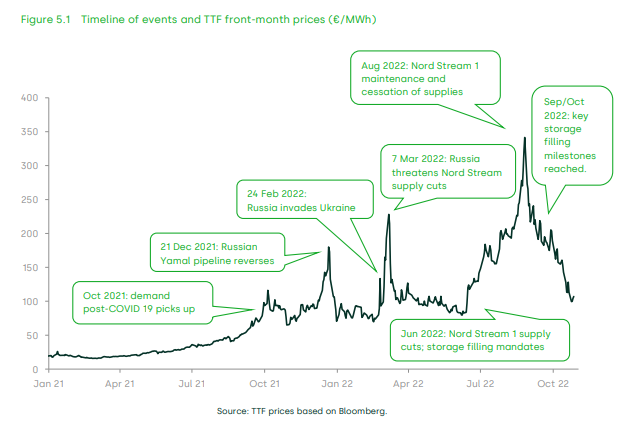
Task: Click the Oct 22 x-axis label
Action: tap(553, 381)
